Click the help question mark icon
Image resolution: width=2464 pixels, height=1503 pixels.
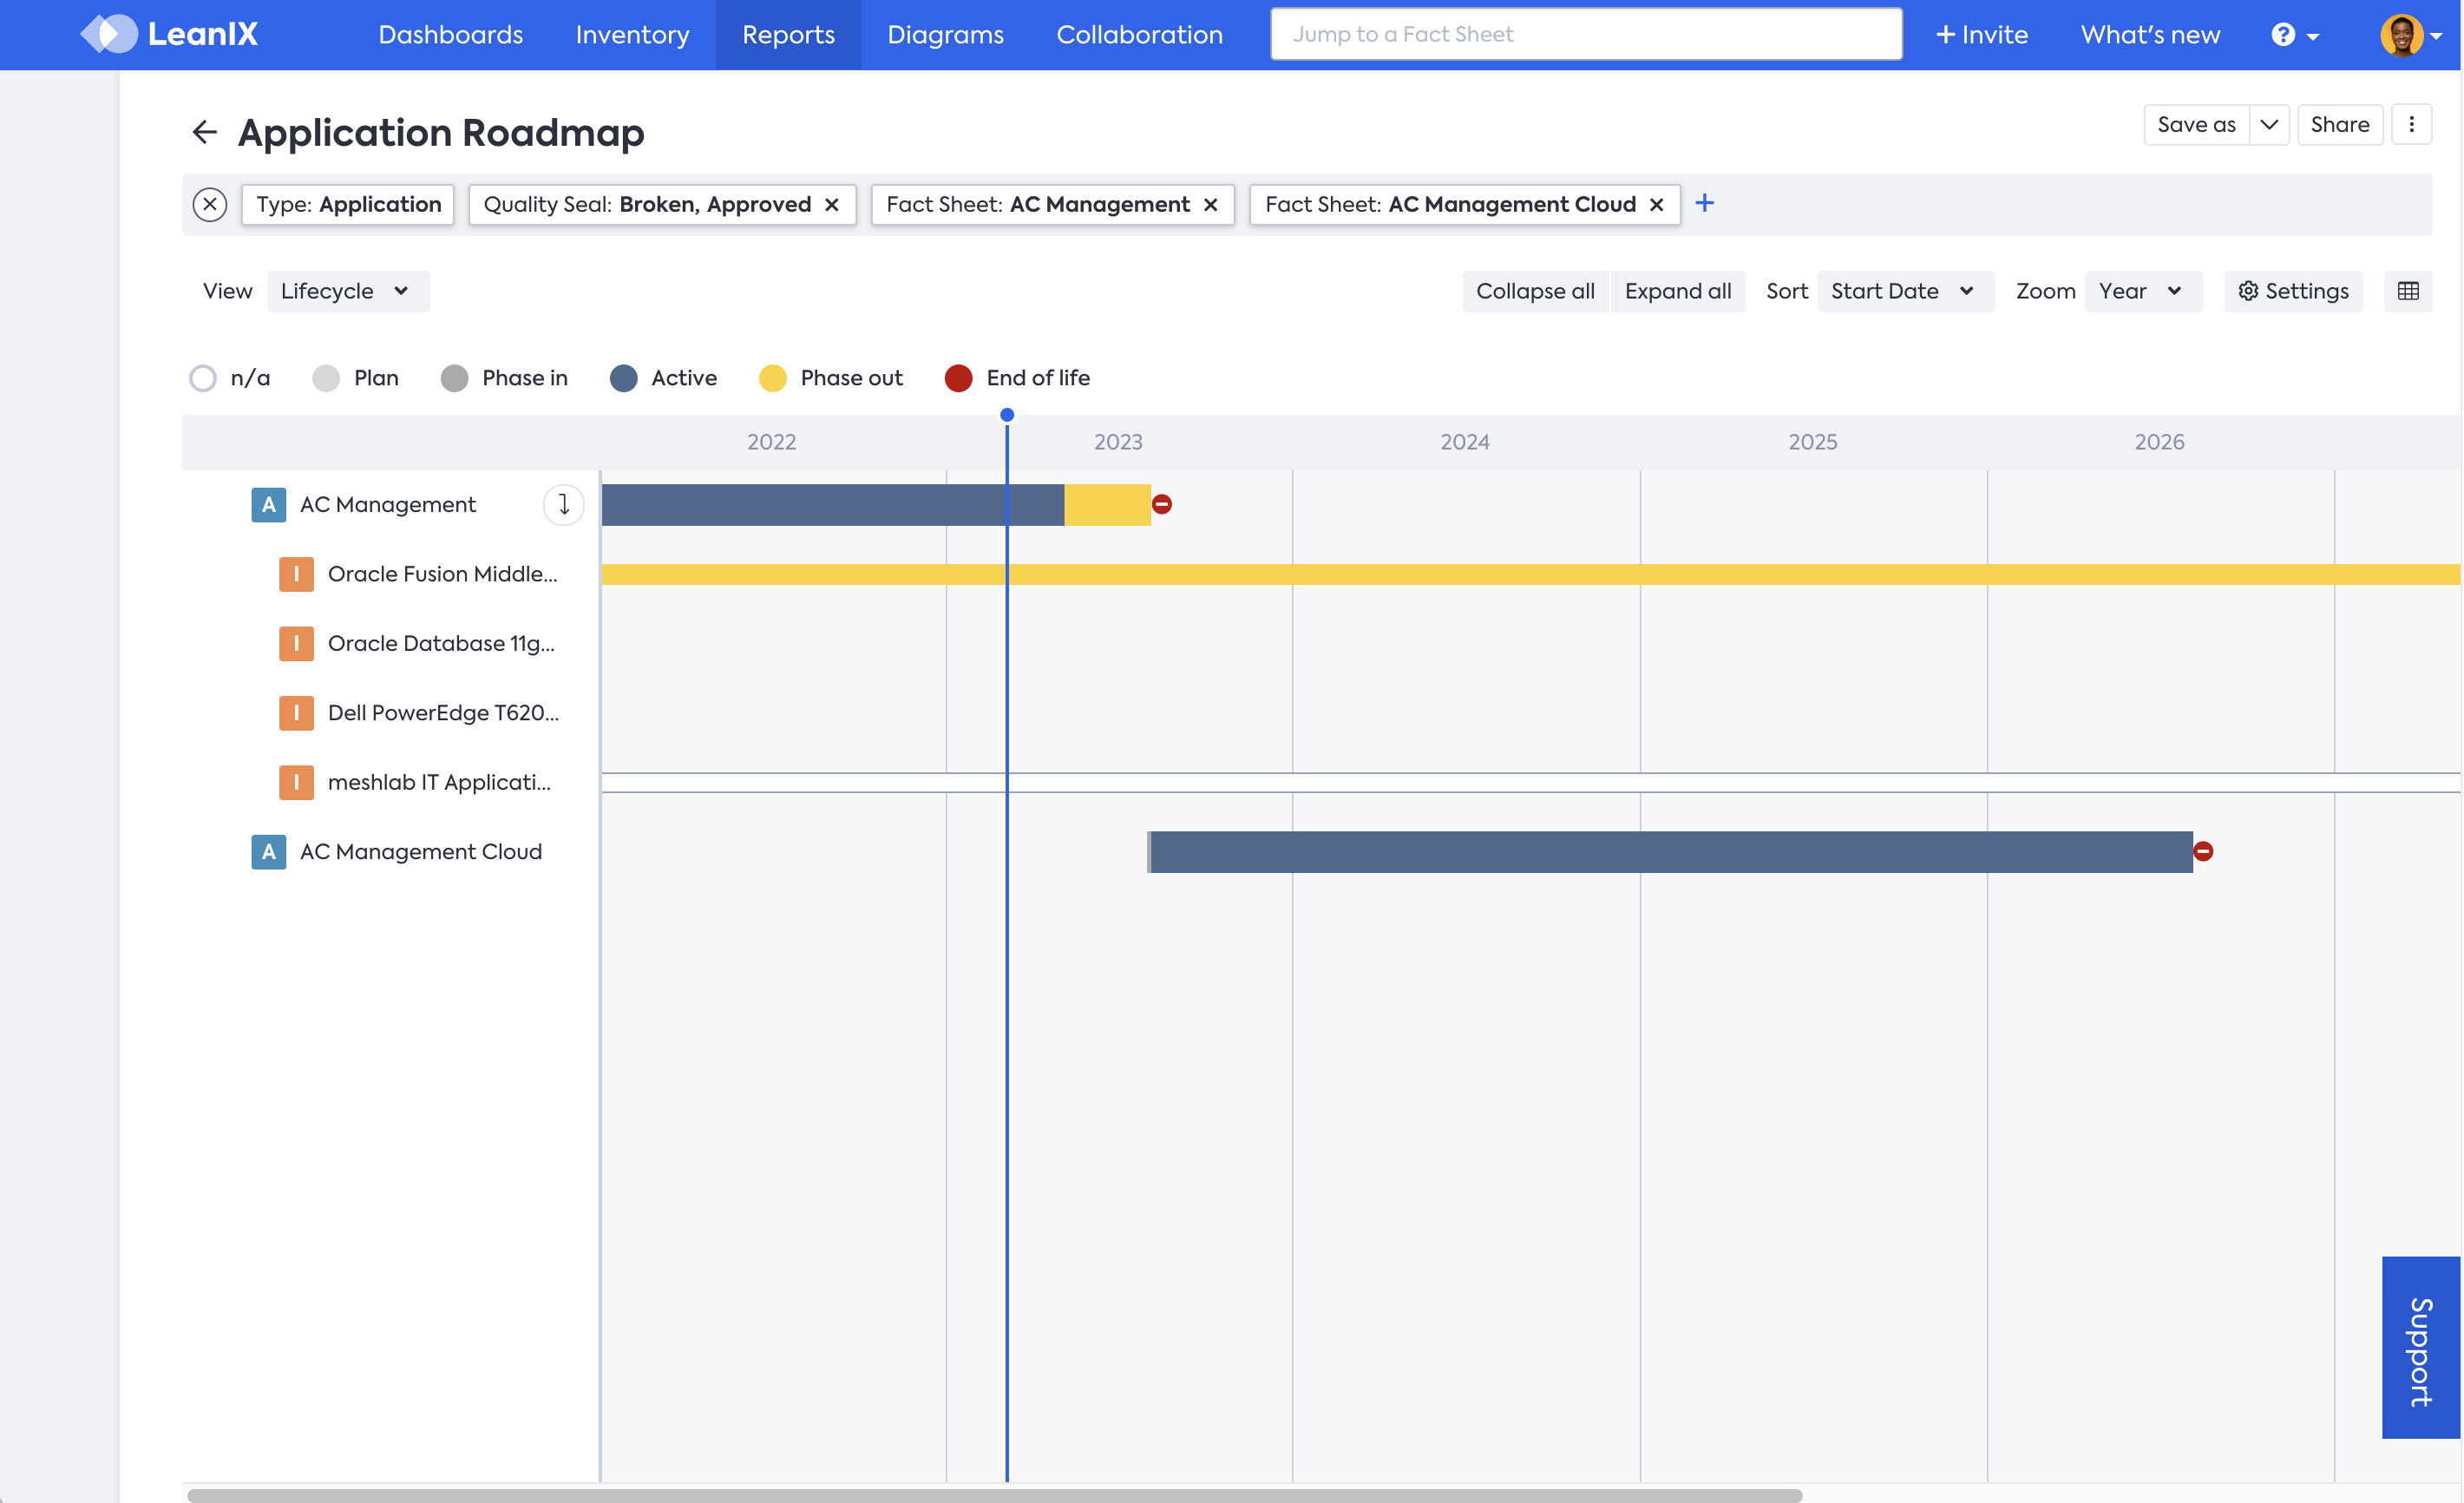tap(2283, 35)
